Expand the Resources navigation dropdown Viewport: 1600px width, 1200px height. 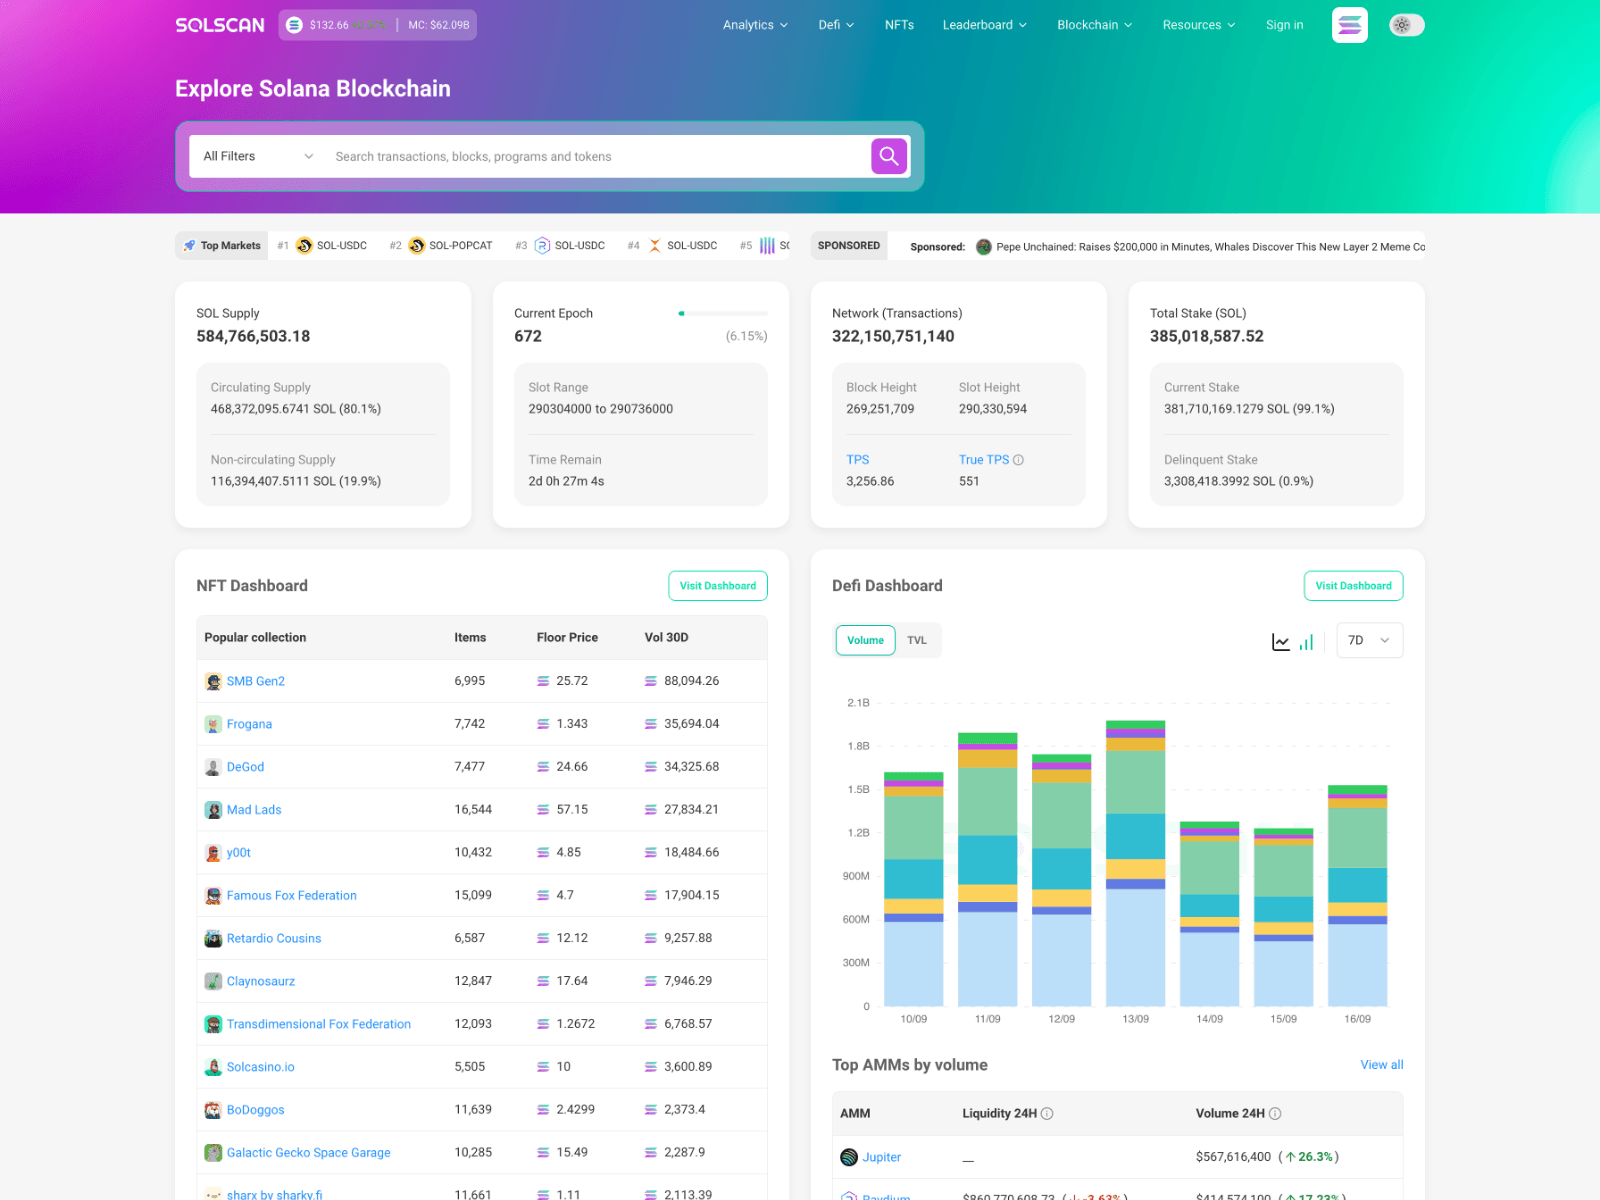pyautogui.click(x=1198, y=25)
